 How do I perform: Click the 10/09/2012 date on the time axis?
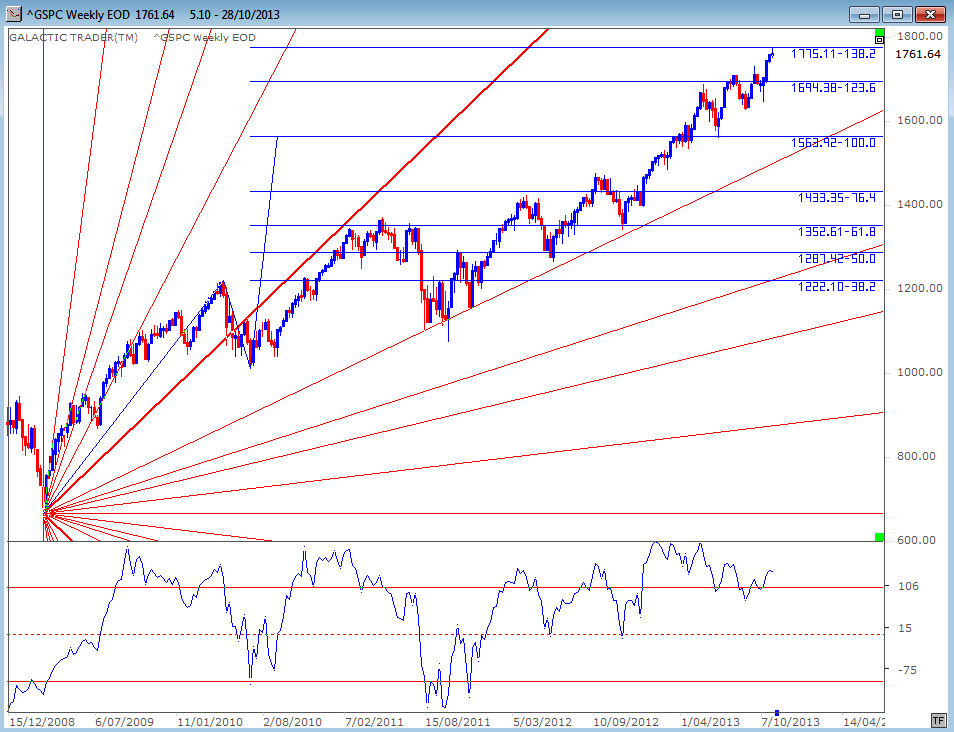[x=626, y=722]
